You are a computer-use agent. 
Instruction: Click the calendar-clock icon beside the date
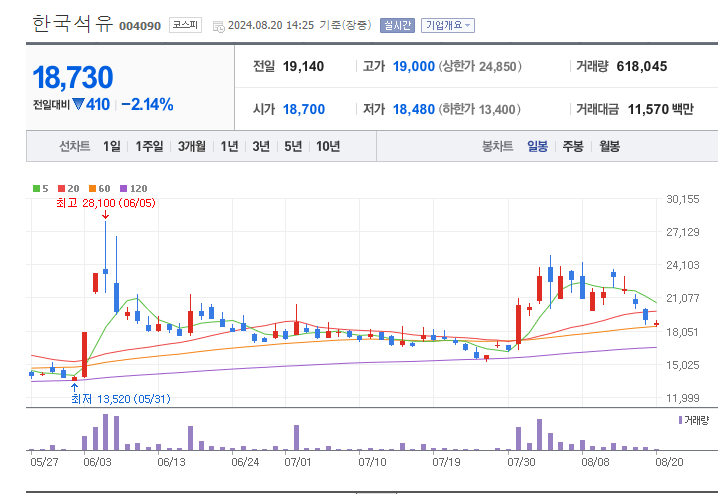click(218, 27)
